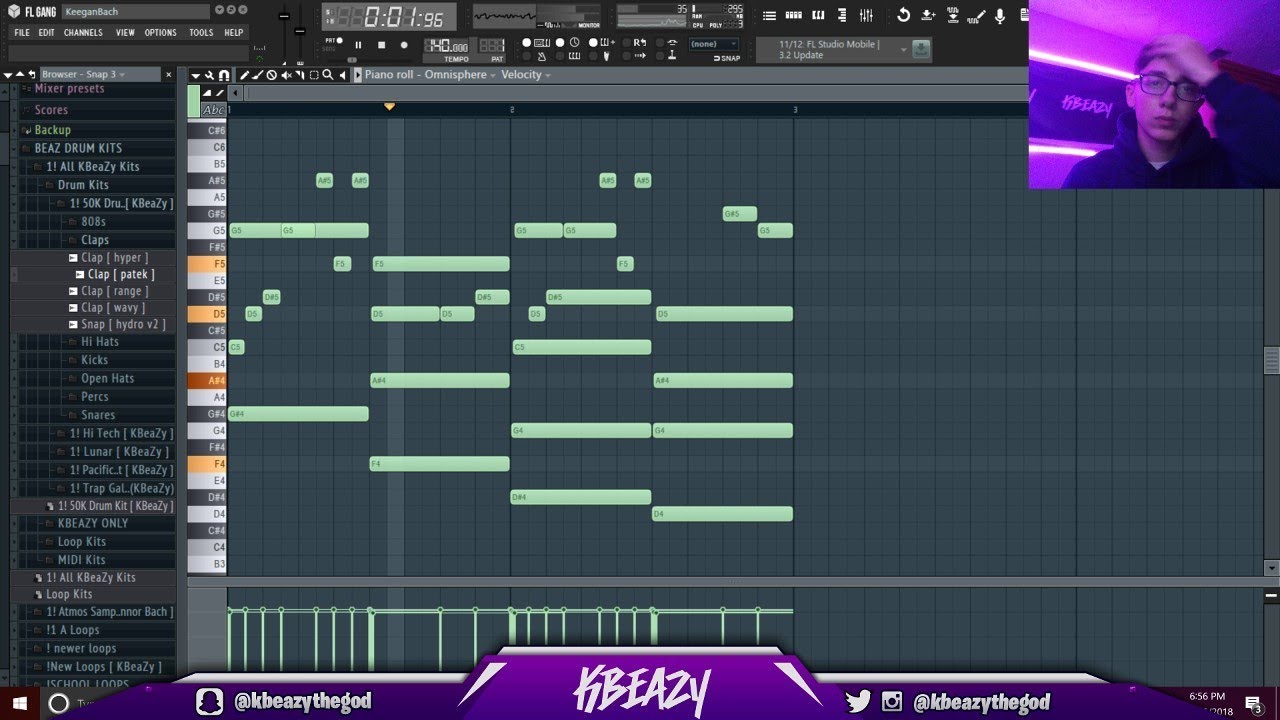The width and height of the screenshot is (1280, 720).
Task: Select the Mute tool in piano roll
Action: click(x=286, y=75)
